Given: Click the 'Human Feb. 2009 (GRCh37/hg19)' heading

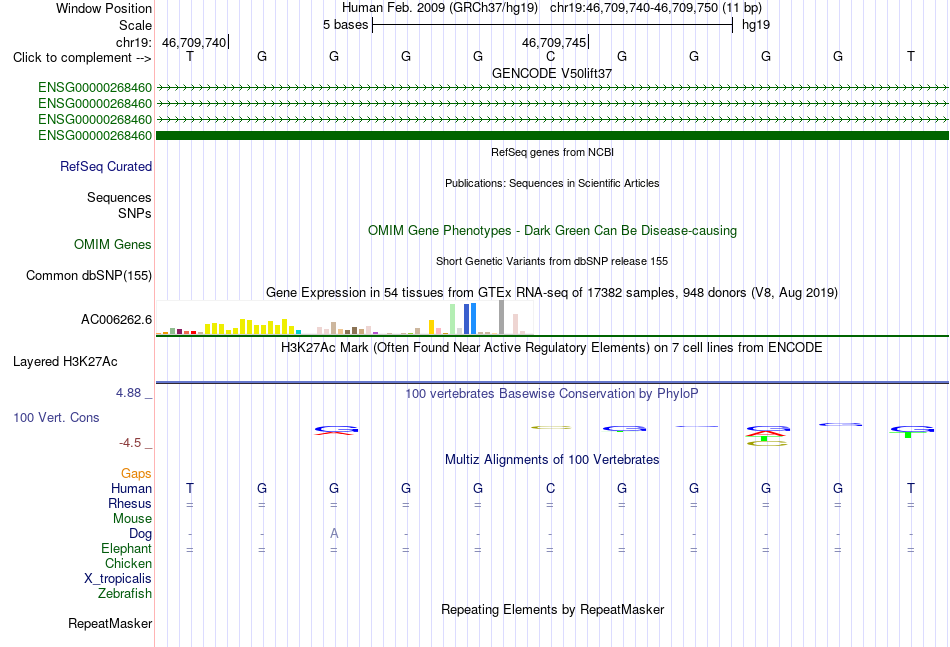Looking at the screenshot, I should [x=440, y=8].
